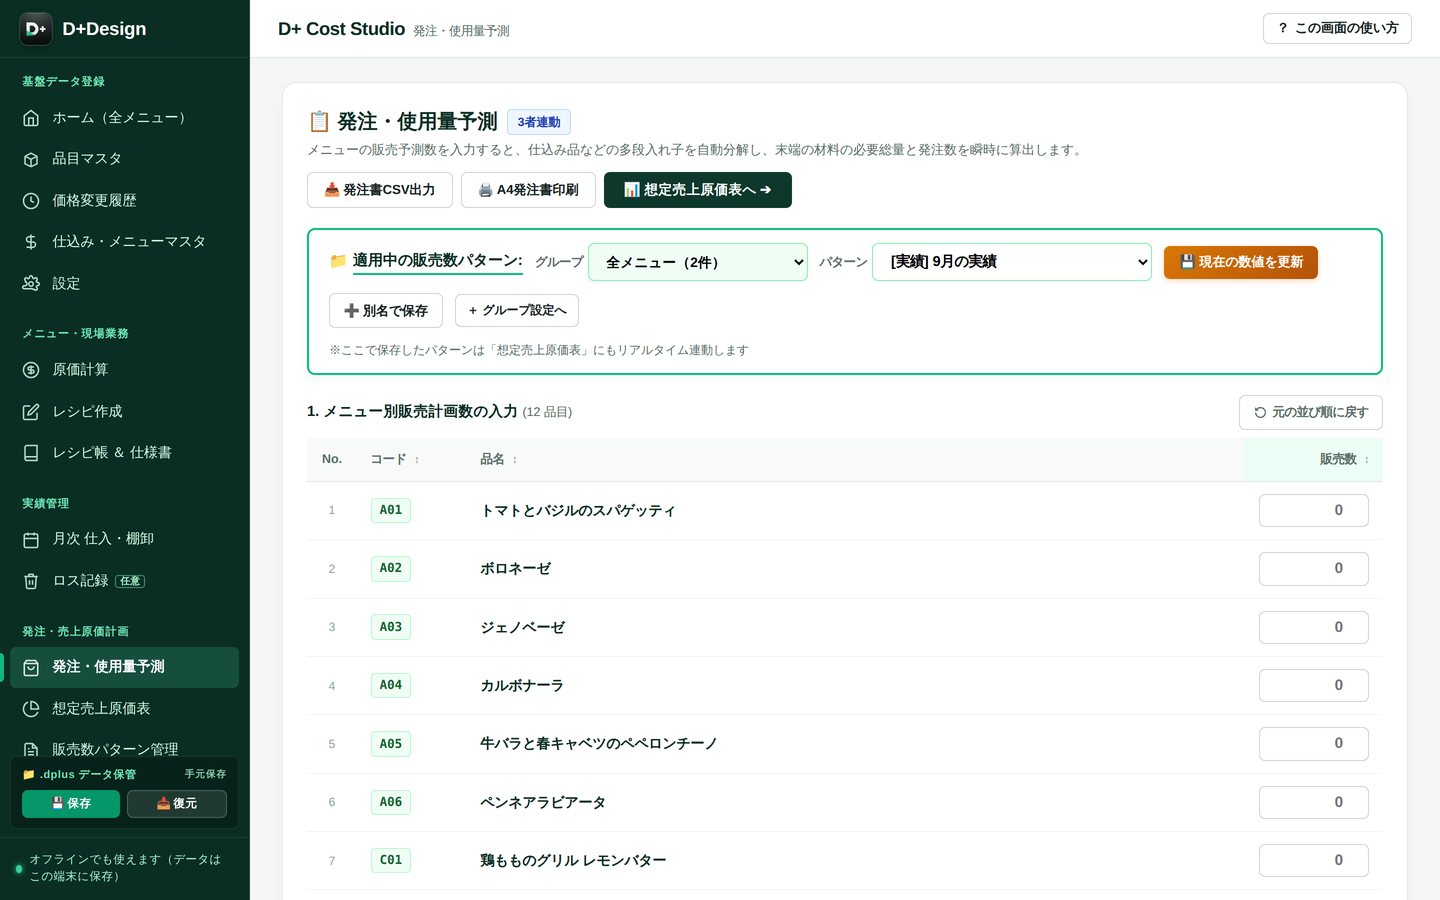Click the 仕込み・メニューマスタ dollar icon
Screen dimensions: 1440x900
[x=31, y=242]
